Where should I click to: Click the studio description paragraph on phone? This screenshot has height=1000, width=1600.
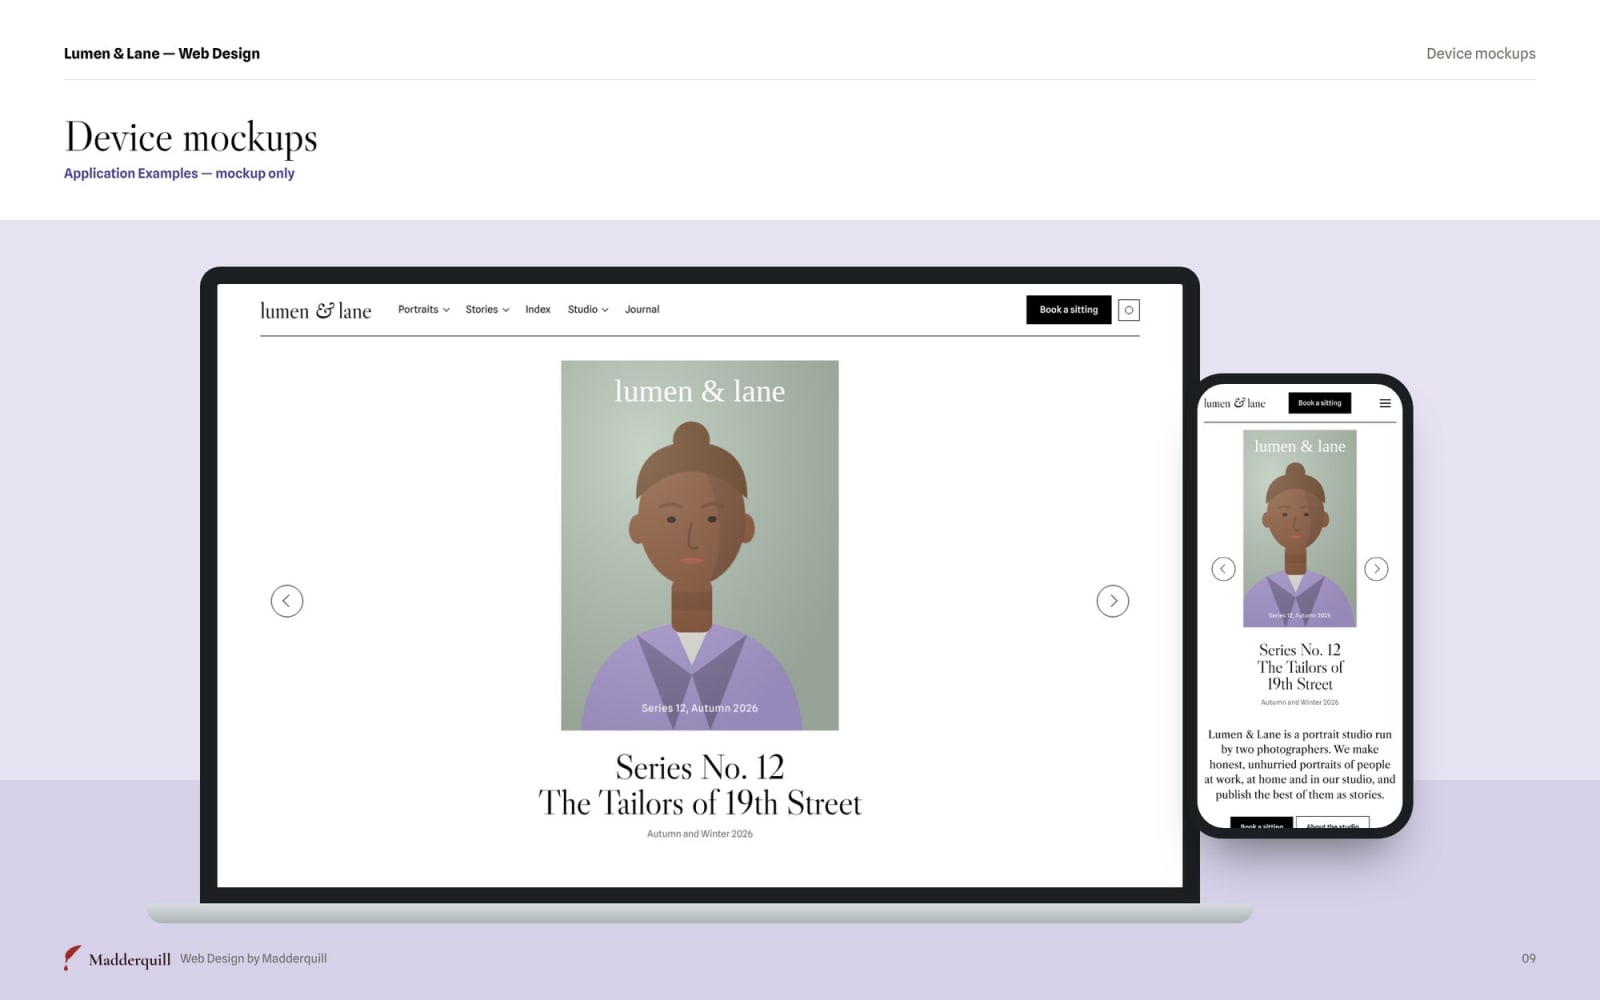(x=1299, y=764)
